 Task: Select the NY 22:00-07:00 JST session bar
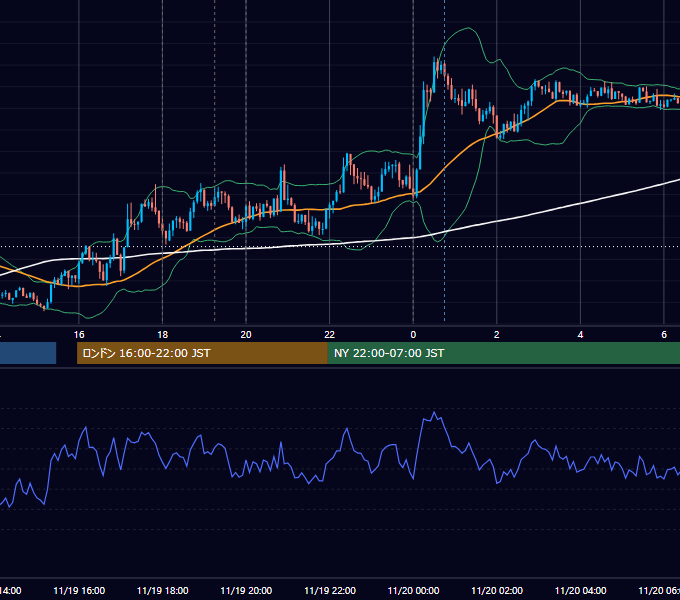pos(503,353)
